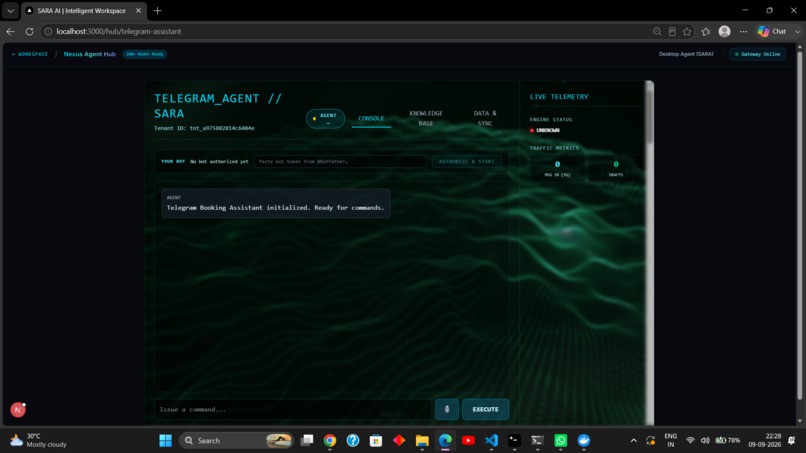Screen dimensions: 806x453
Task: Reload the page with refresh icon
Action: 29,31
